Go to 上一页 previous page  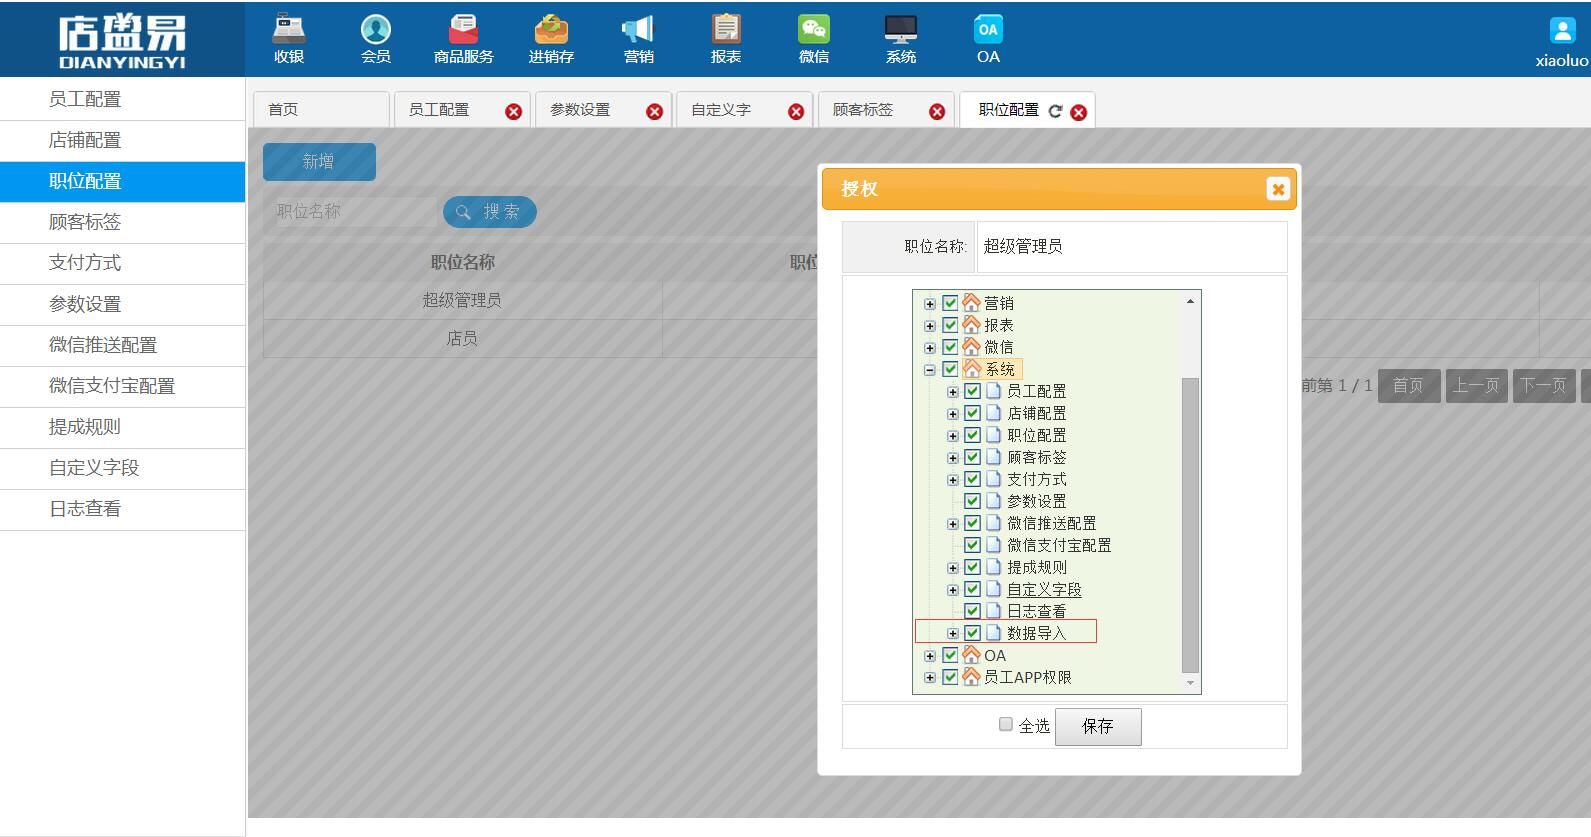[x=1476, y=385]
